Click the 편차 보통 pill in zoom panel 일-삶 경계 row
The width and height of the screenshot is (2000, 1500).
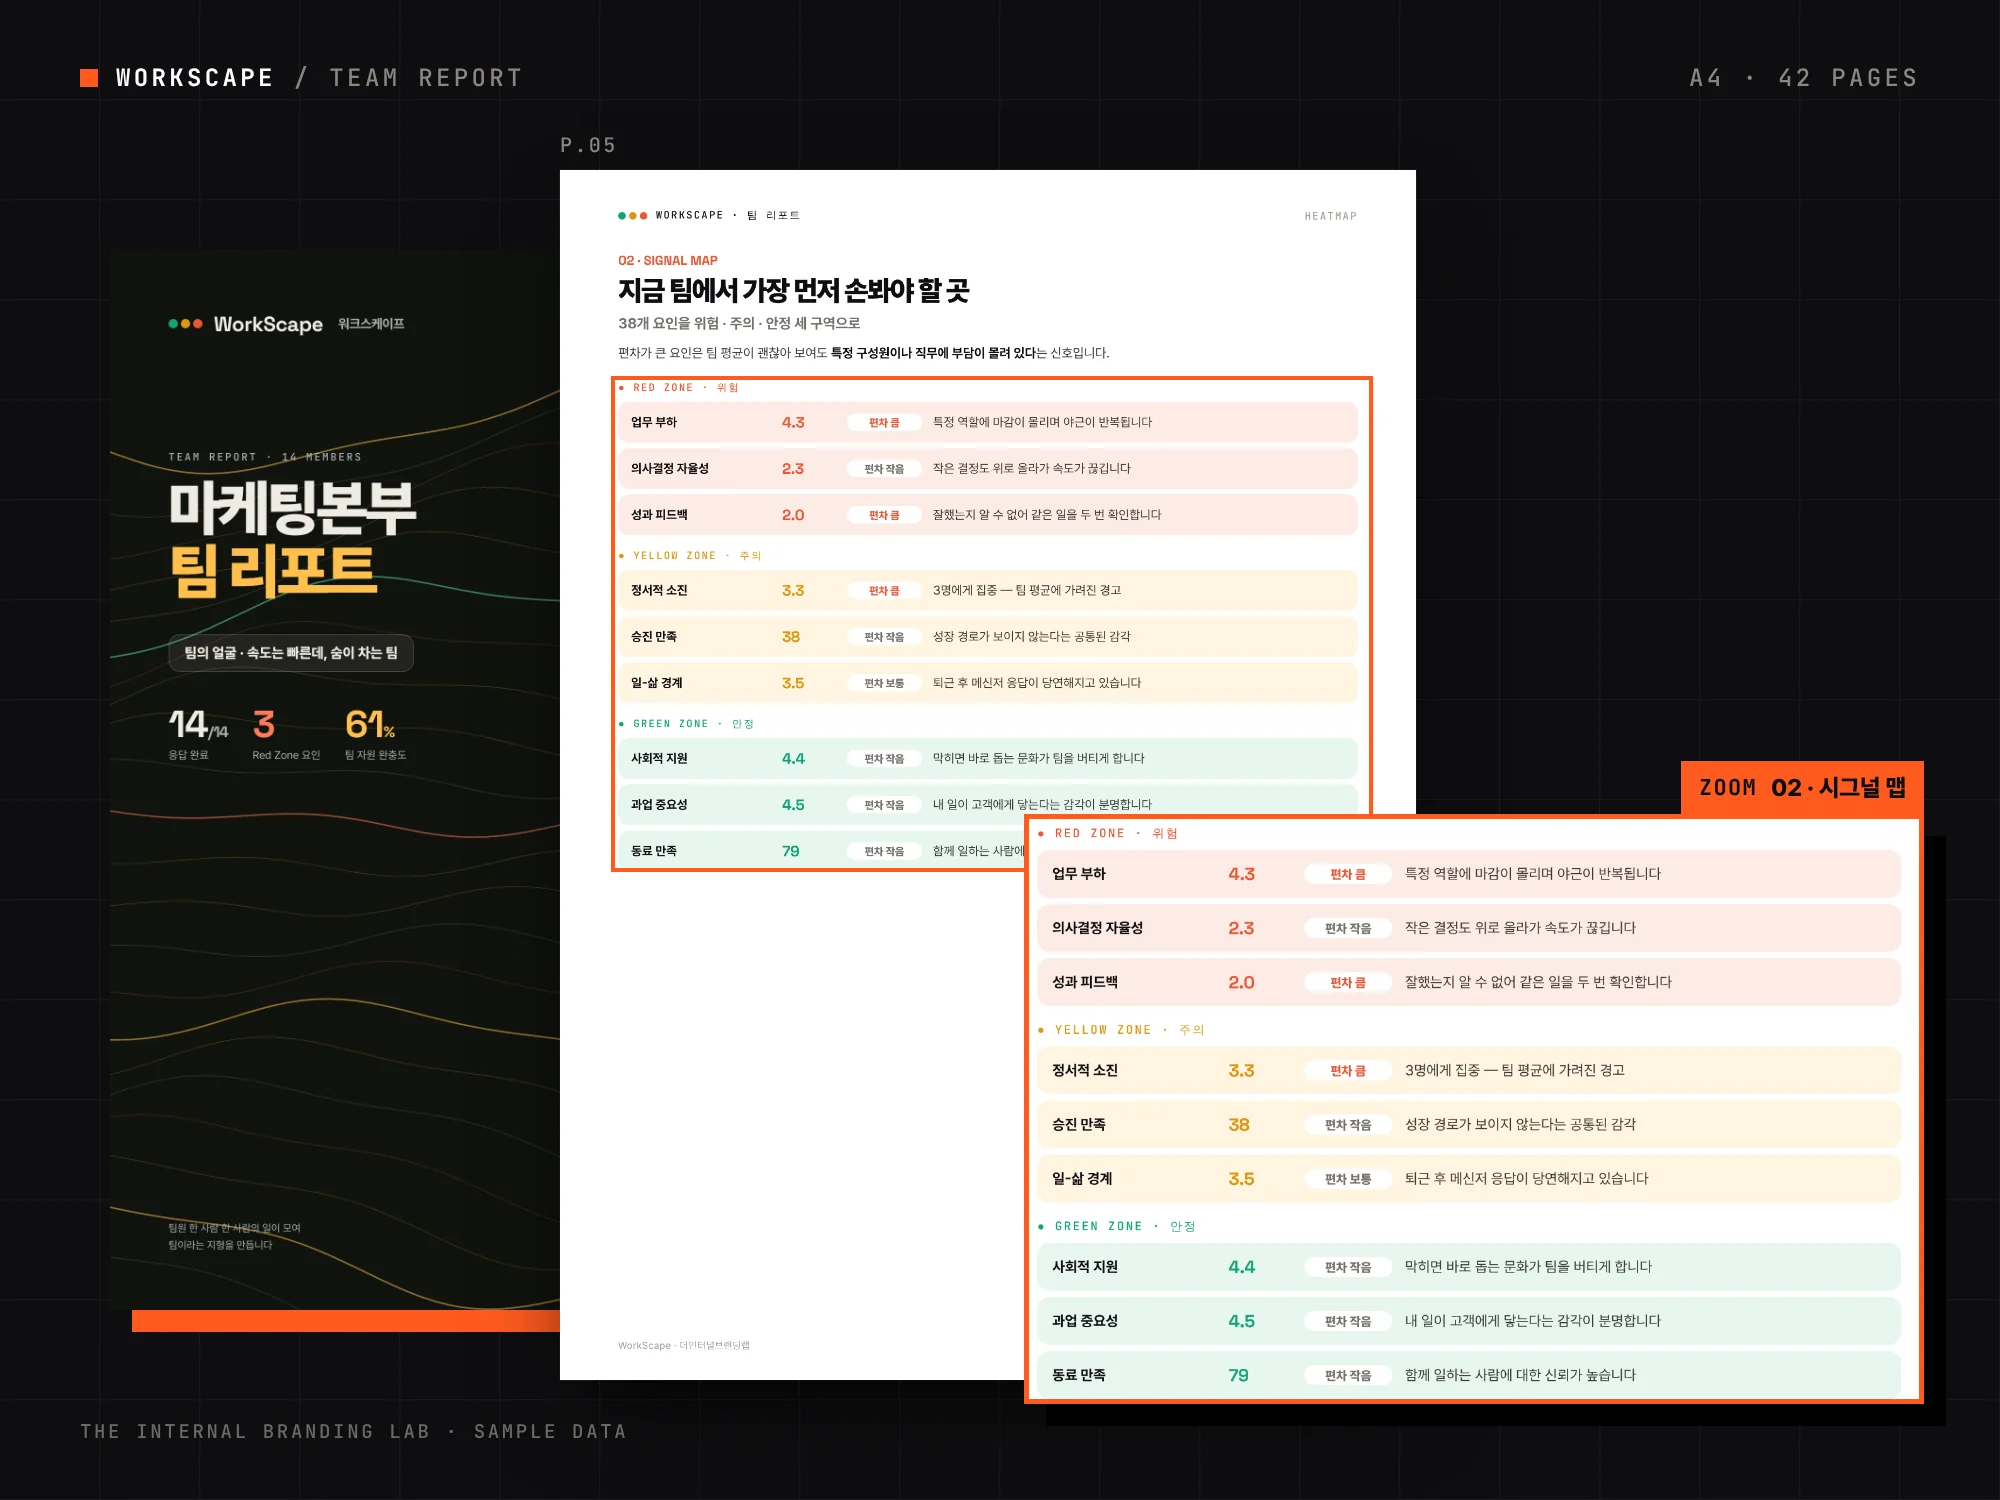1348,1179
